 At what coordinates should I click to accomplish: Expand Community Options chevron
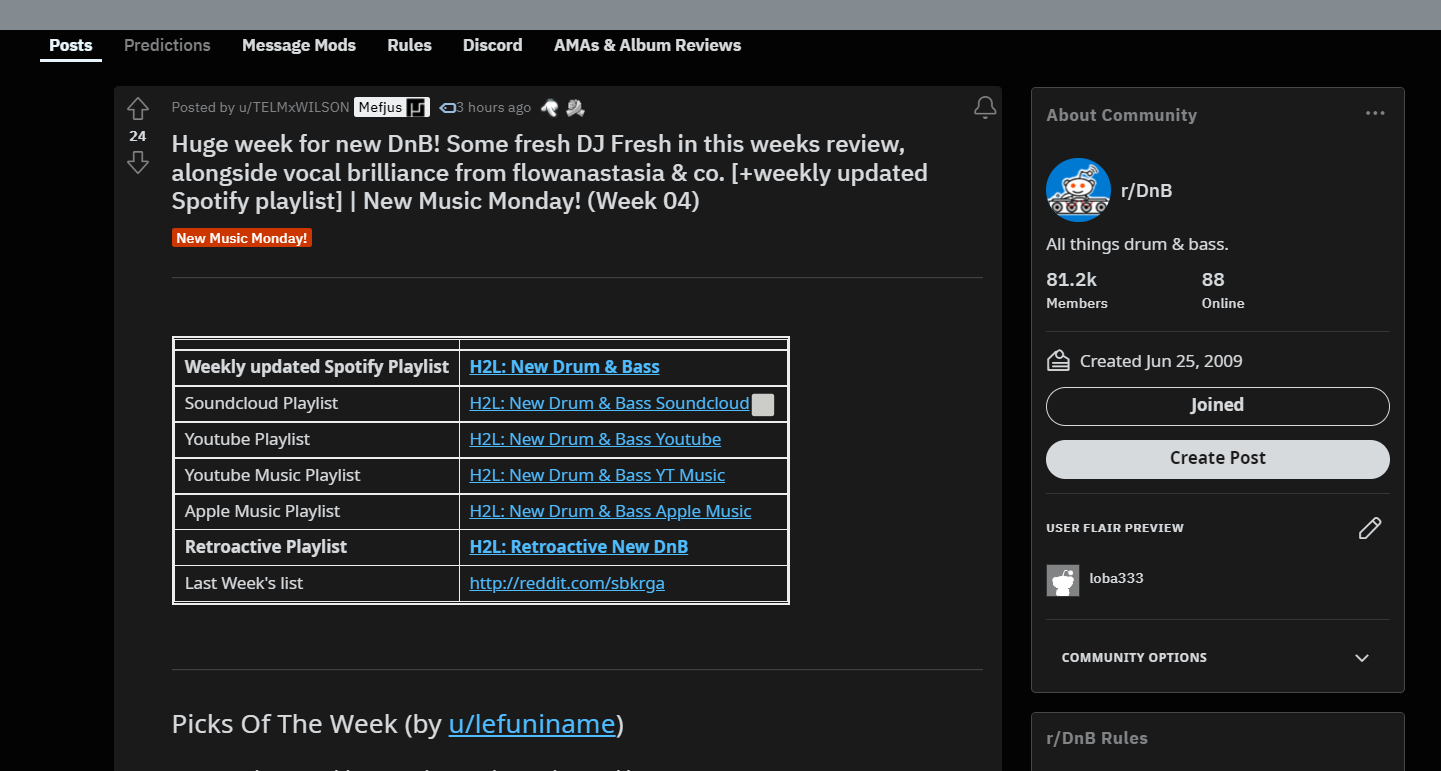coord(1362,658)
